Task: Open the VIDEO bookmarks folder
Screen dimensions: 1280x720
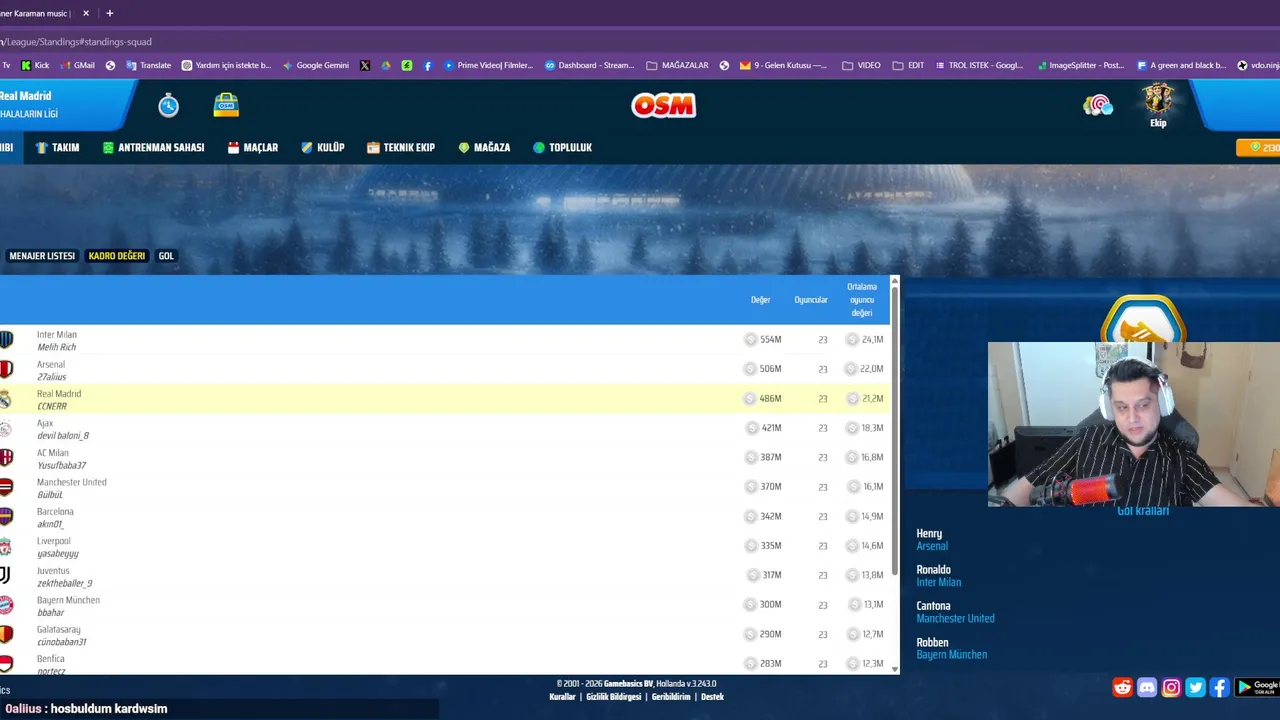Action: (x=861, y=65)
